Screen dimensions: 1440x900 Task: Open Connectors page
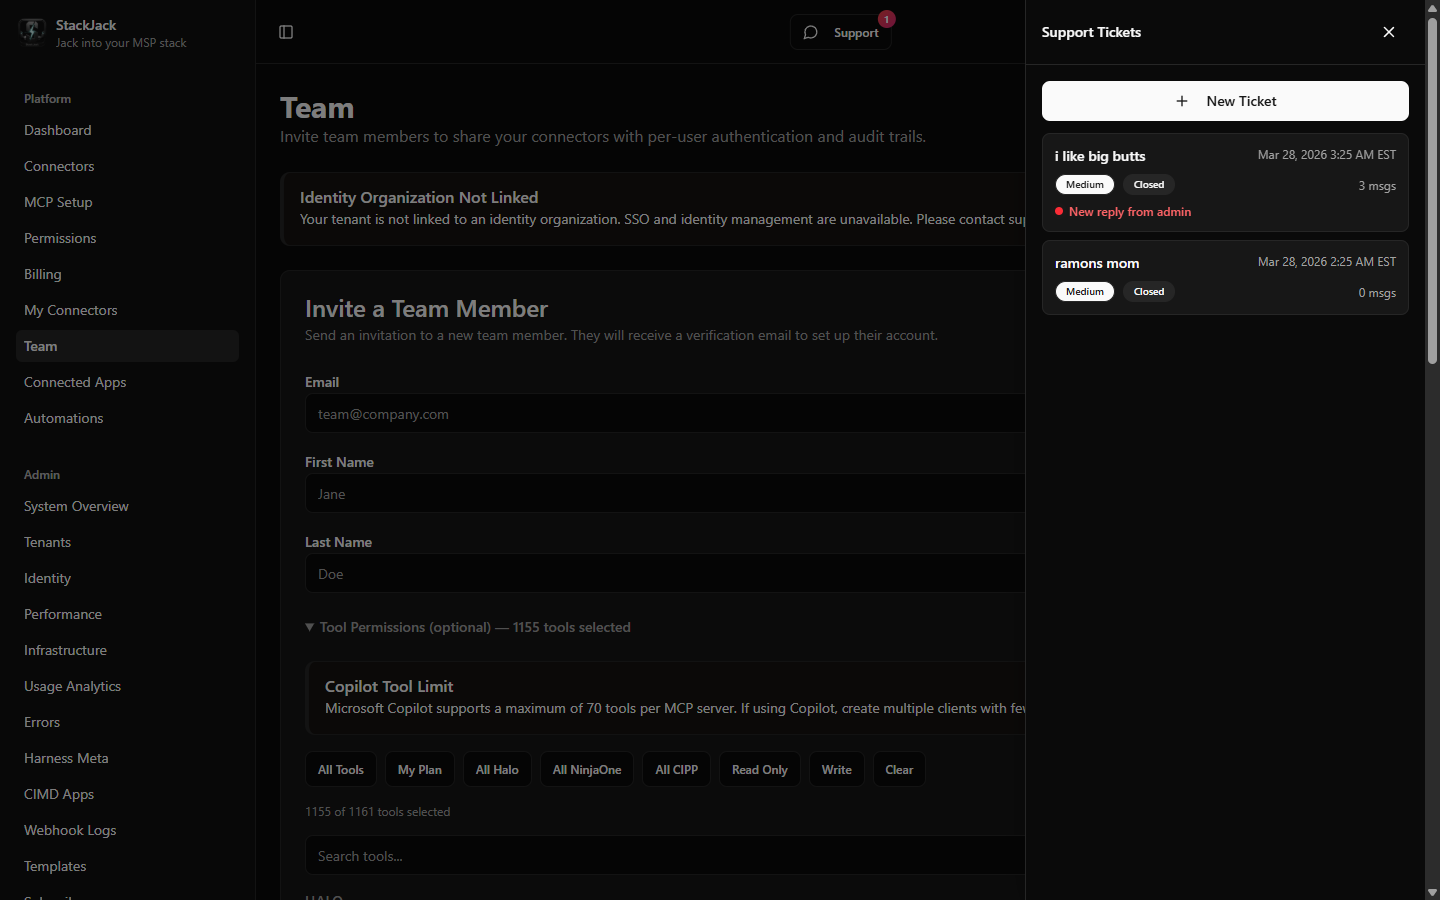tap(127, 166)
